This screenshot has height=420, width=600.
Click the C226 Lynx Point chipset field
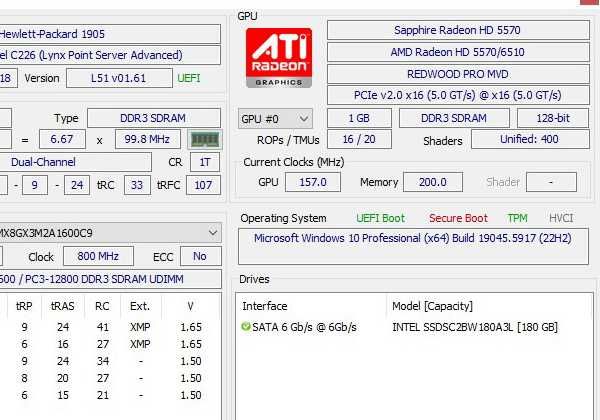(x=109, y=55)
